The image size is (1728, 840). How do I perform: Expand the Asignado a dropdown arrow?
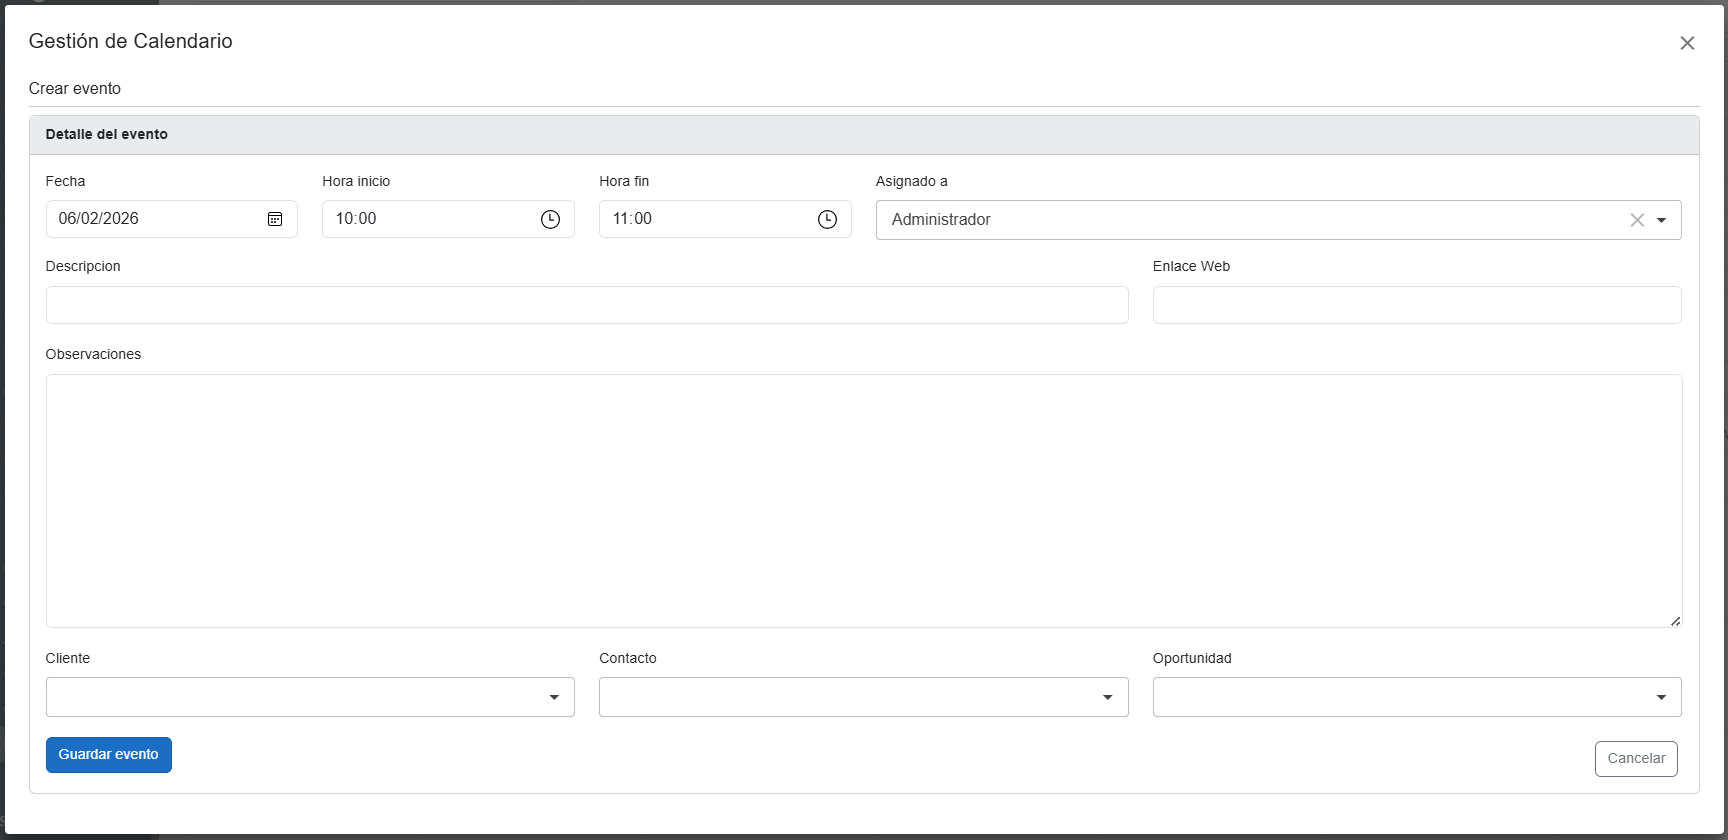point(1661,220)
